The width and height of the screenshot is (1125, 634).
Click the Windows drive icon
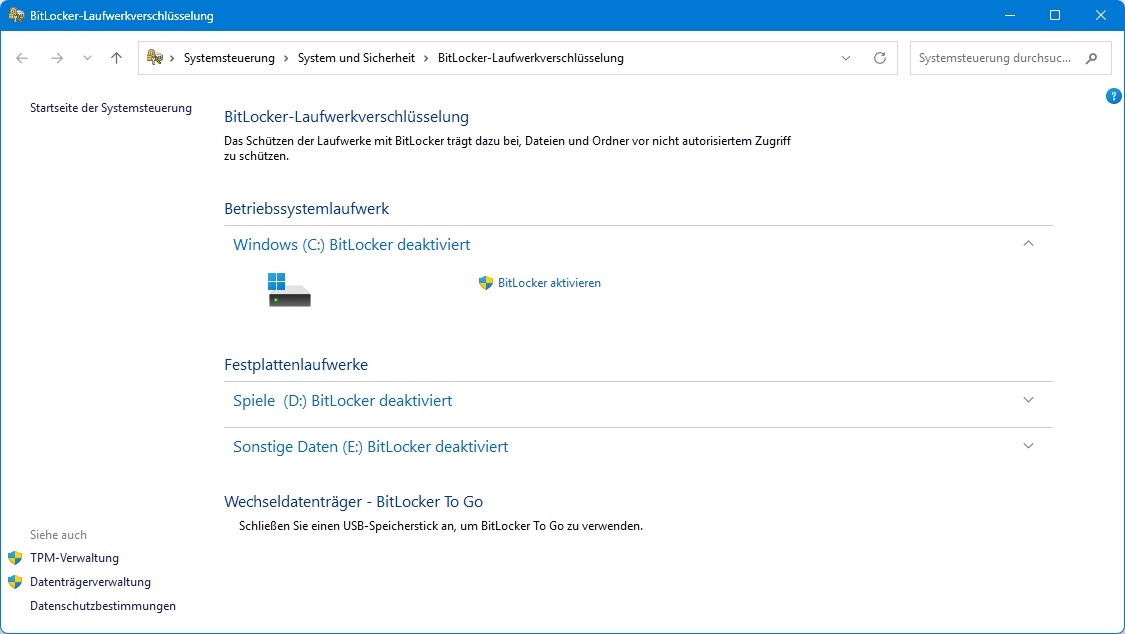289,290
